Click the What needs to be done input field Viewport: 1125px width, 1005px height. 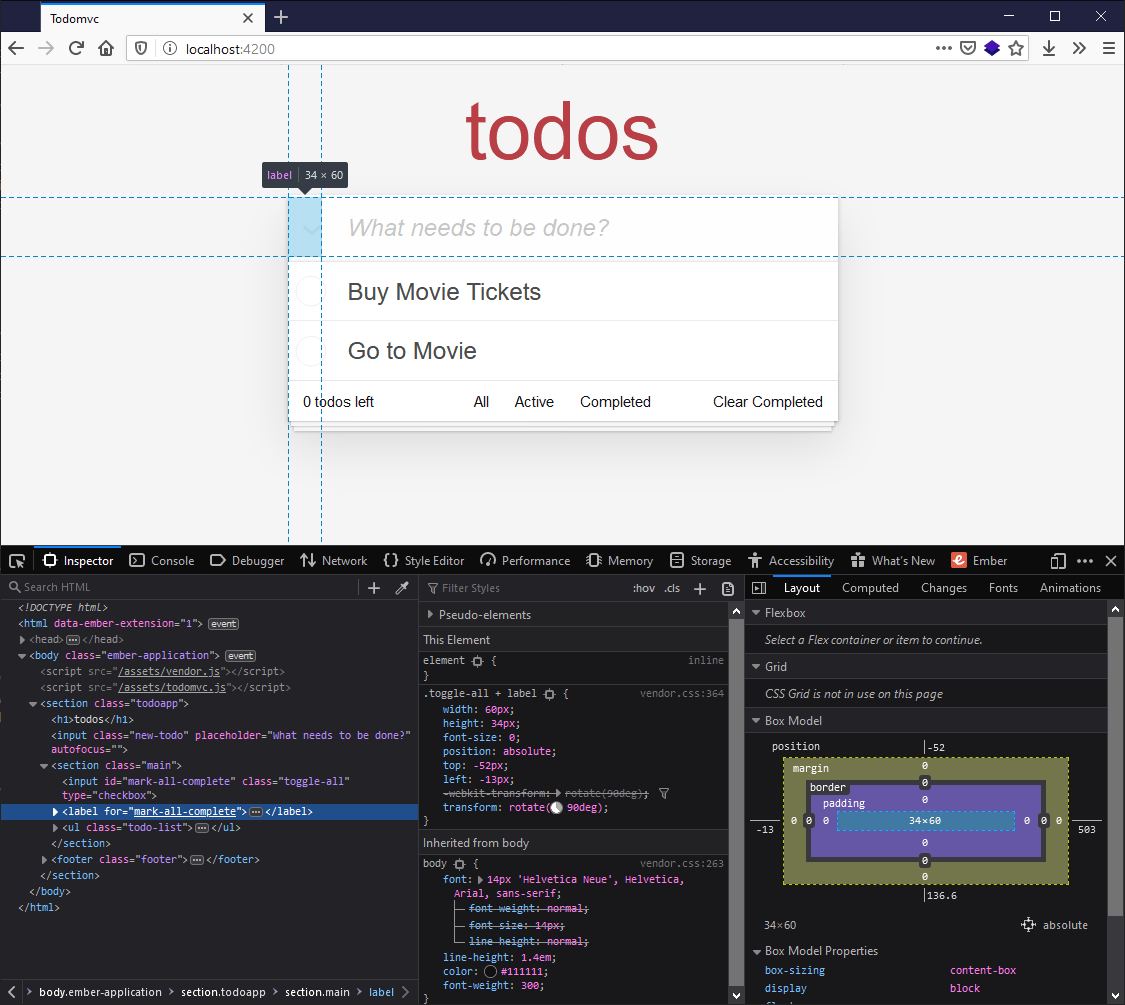[x=560, y=228]
